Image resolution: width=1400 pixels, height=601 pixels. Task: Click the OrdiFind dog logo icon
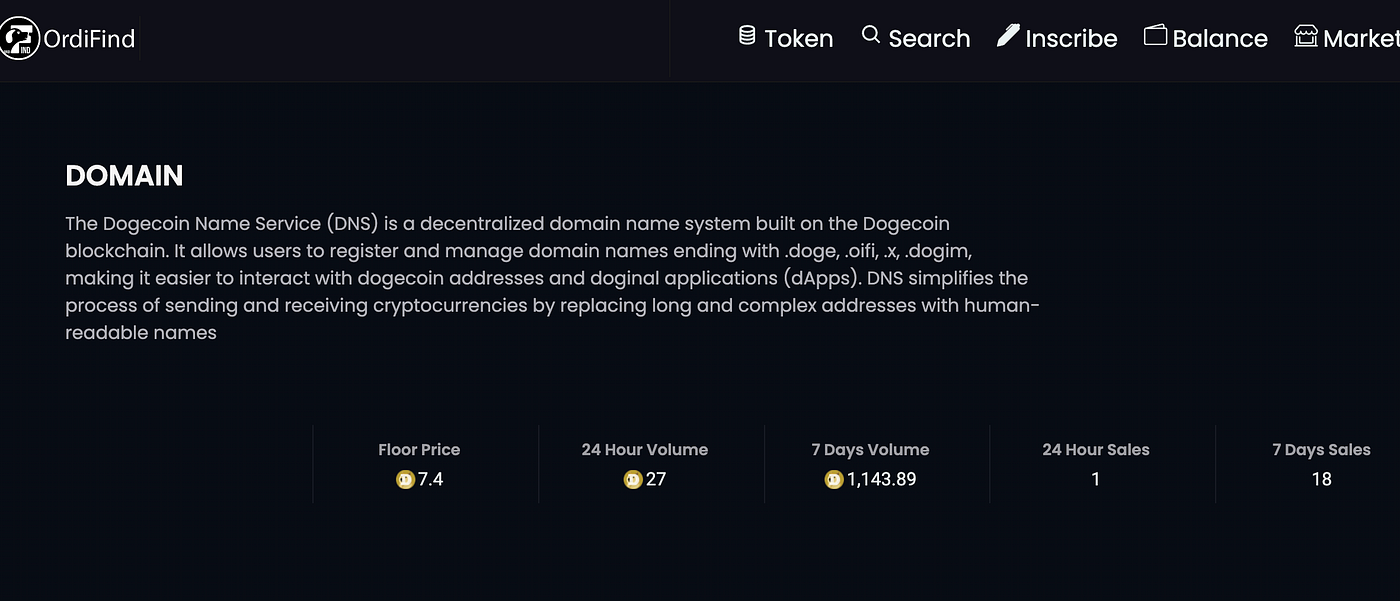click(18, 38)
